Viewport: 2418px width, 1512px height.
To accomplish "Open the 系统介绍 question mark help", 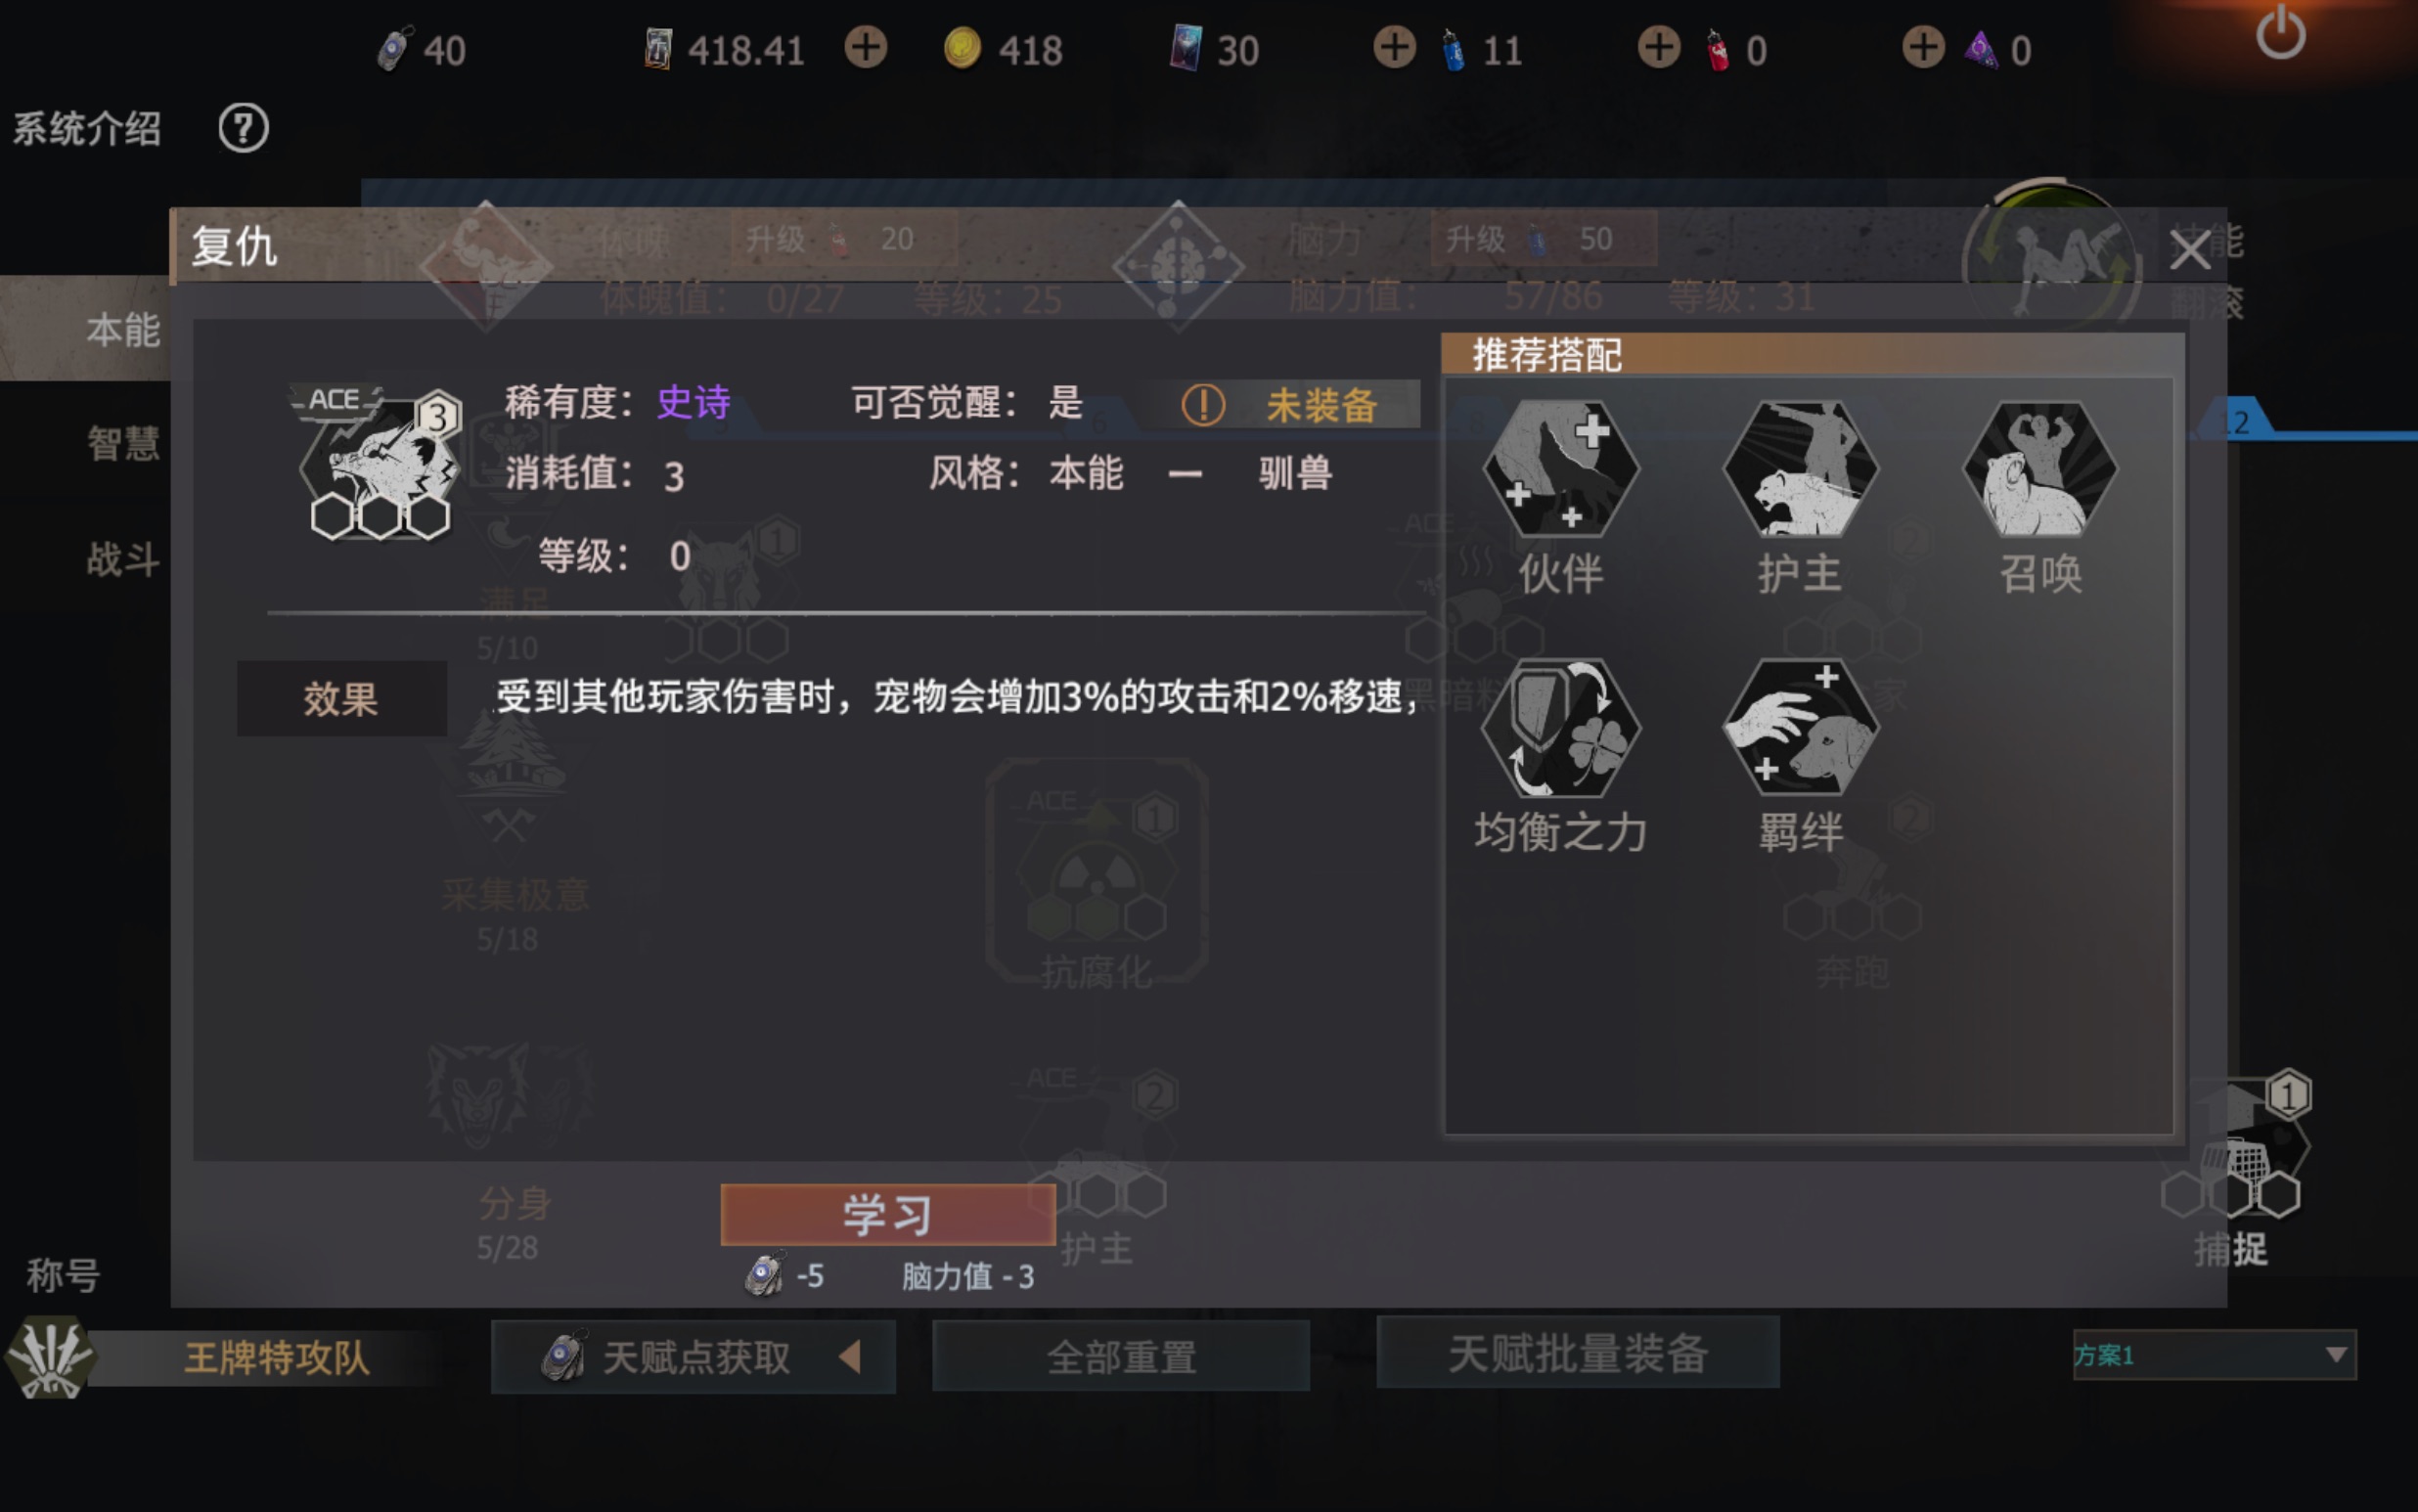I will pyautogui.click(x=243, y=128).
